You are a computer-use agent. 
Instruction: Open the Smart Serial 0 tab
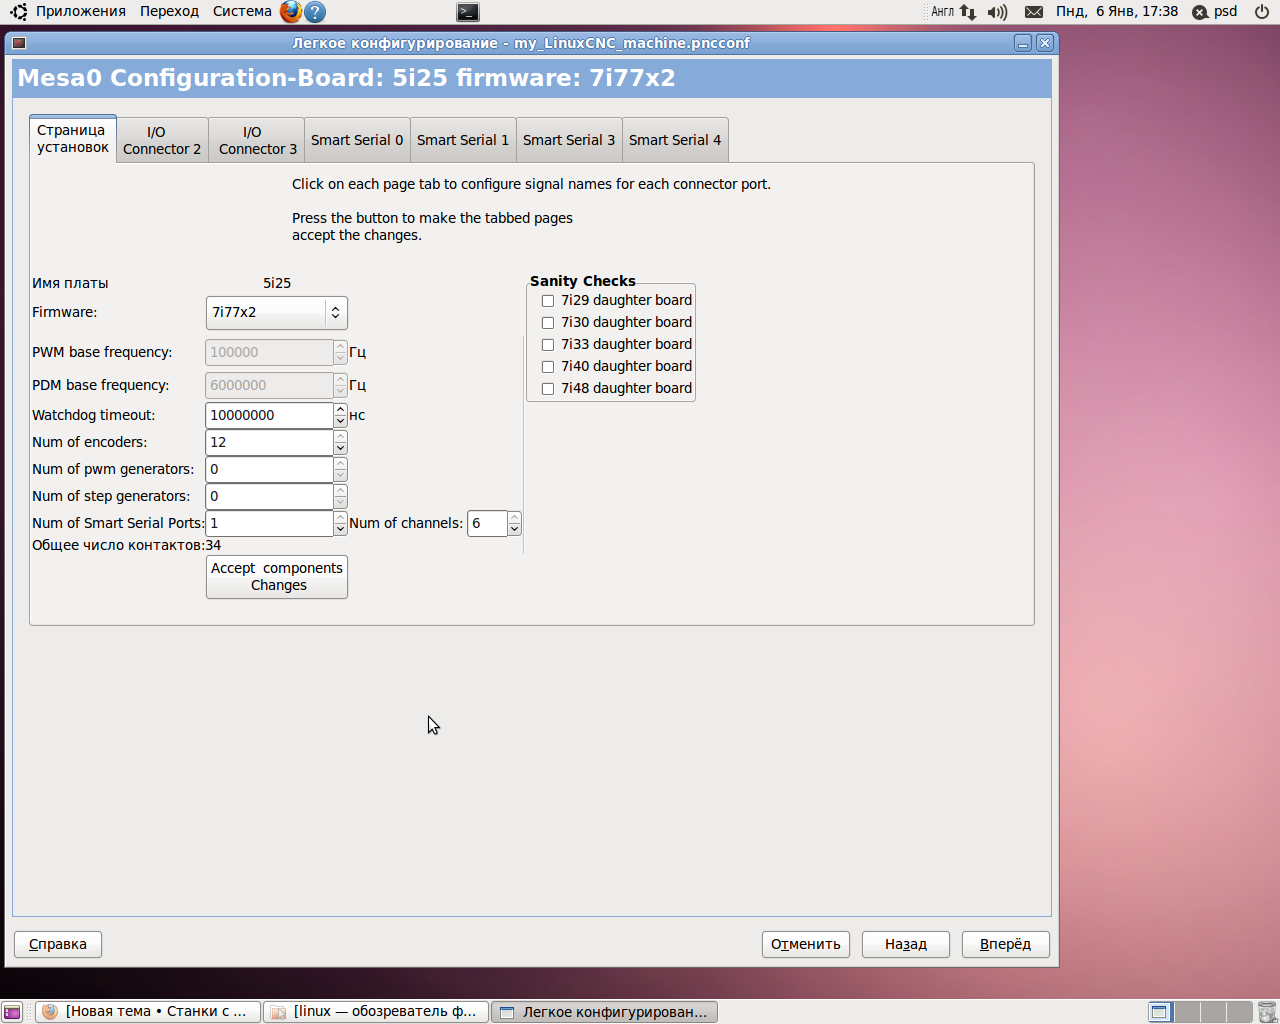pos(357,140)
